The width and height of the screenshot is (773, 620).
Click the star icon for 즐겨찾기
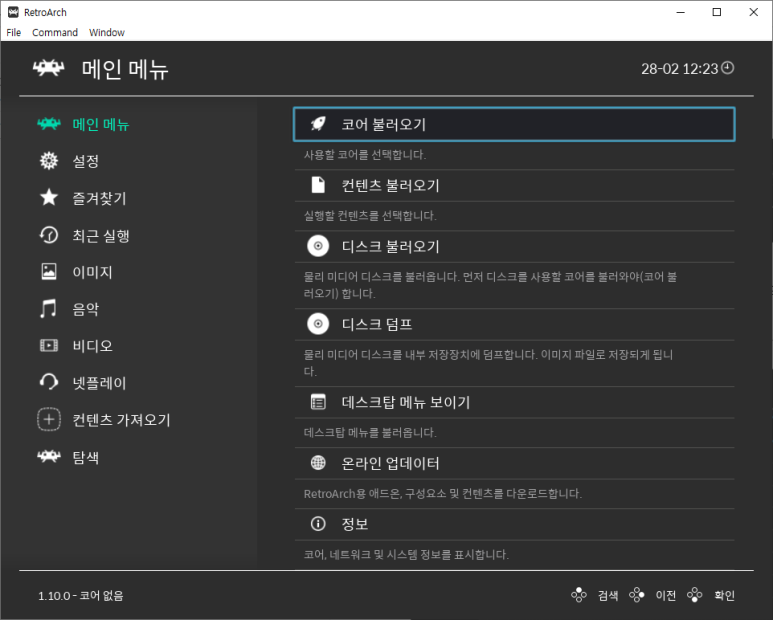click(x=49, y=198)
